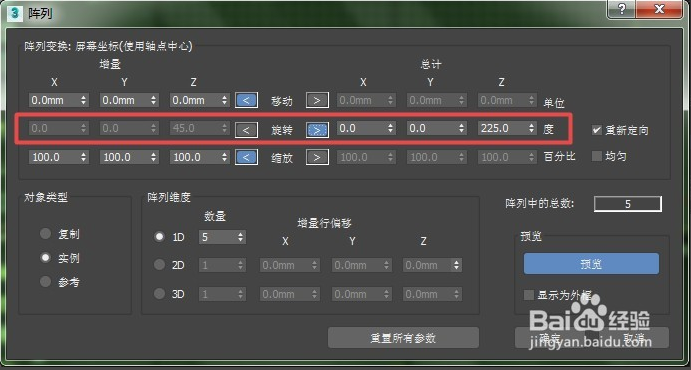Click the incremental scale Y 100.0 field
The height and width of the screenshot is (370, 691).
pos(129,157)
